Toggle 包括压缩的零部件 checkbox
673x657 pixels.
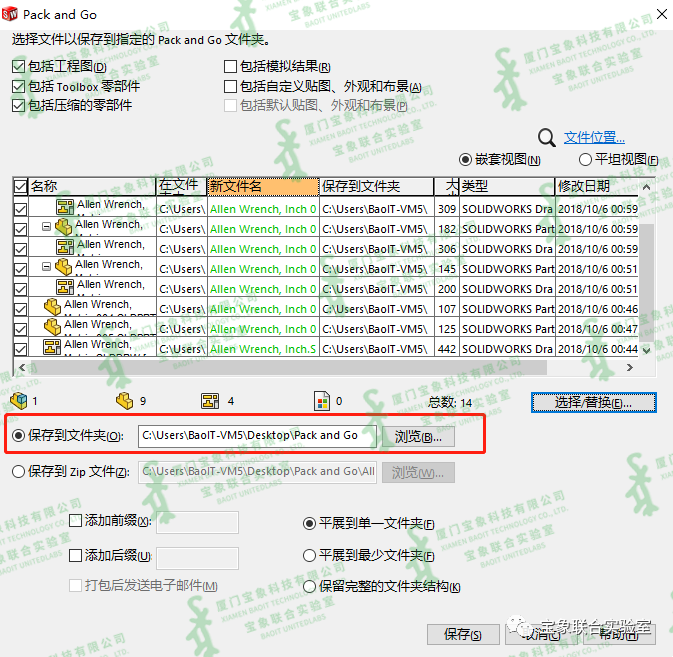(x=18, y=106)
